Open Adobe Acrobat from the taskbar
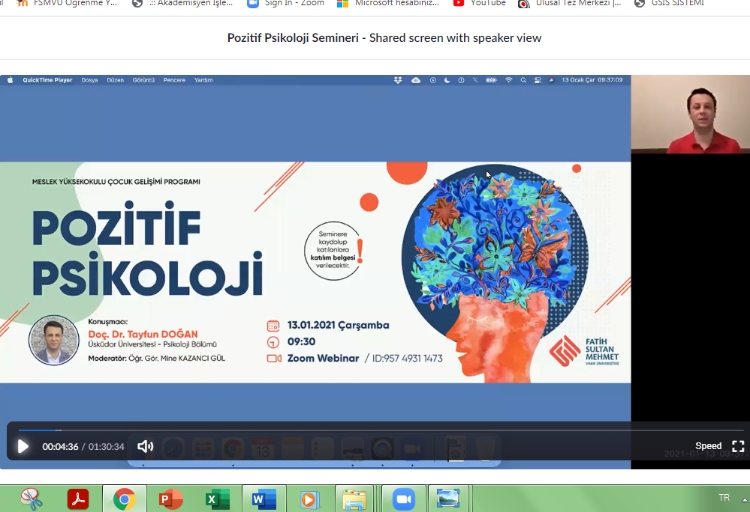The height and width of the screenshot is (512, 750). point(78,498)
